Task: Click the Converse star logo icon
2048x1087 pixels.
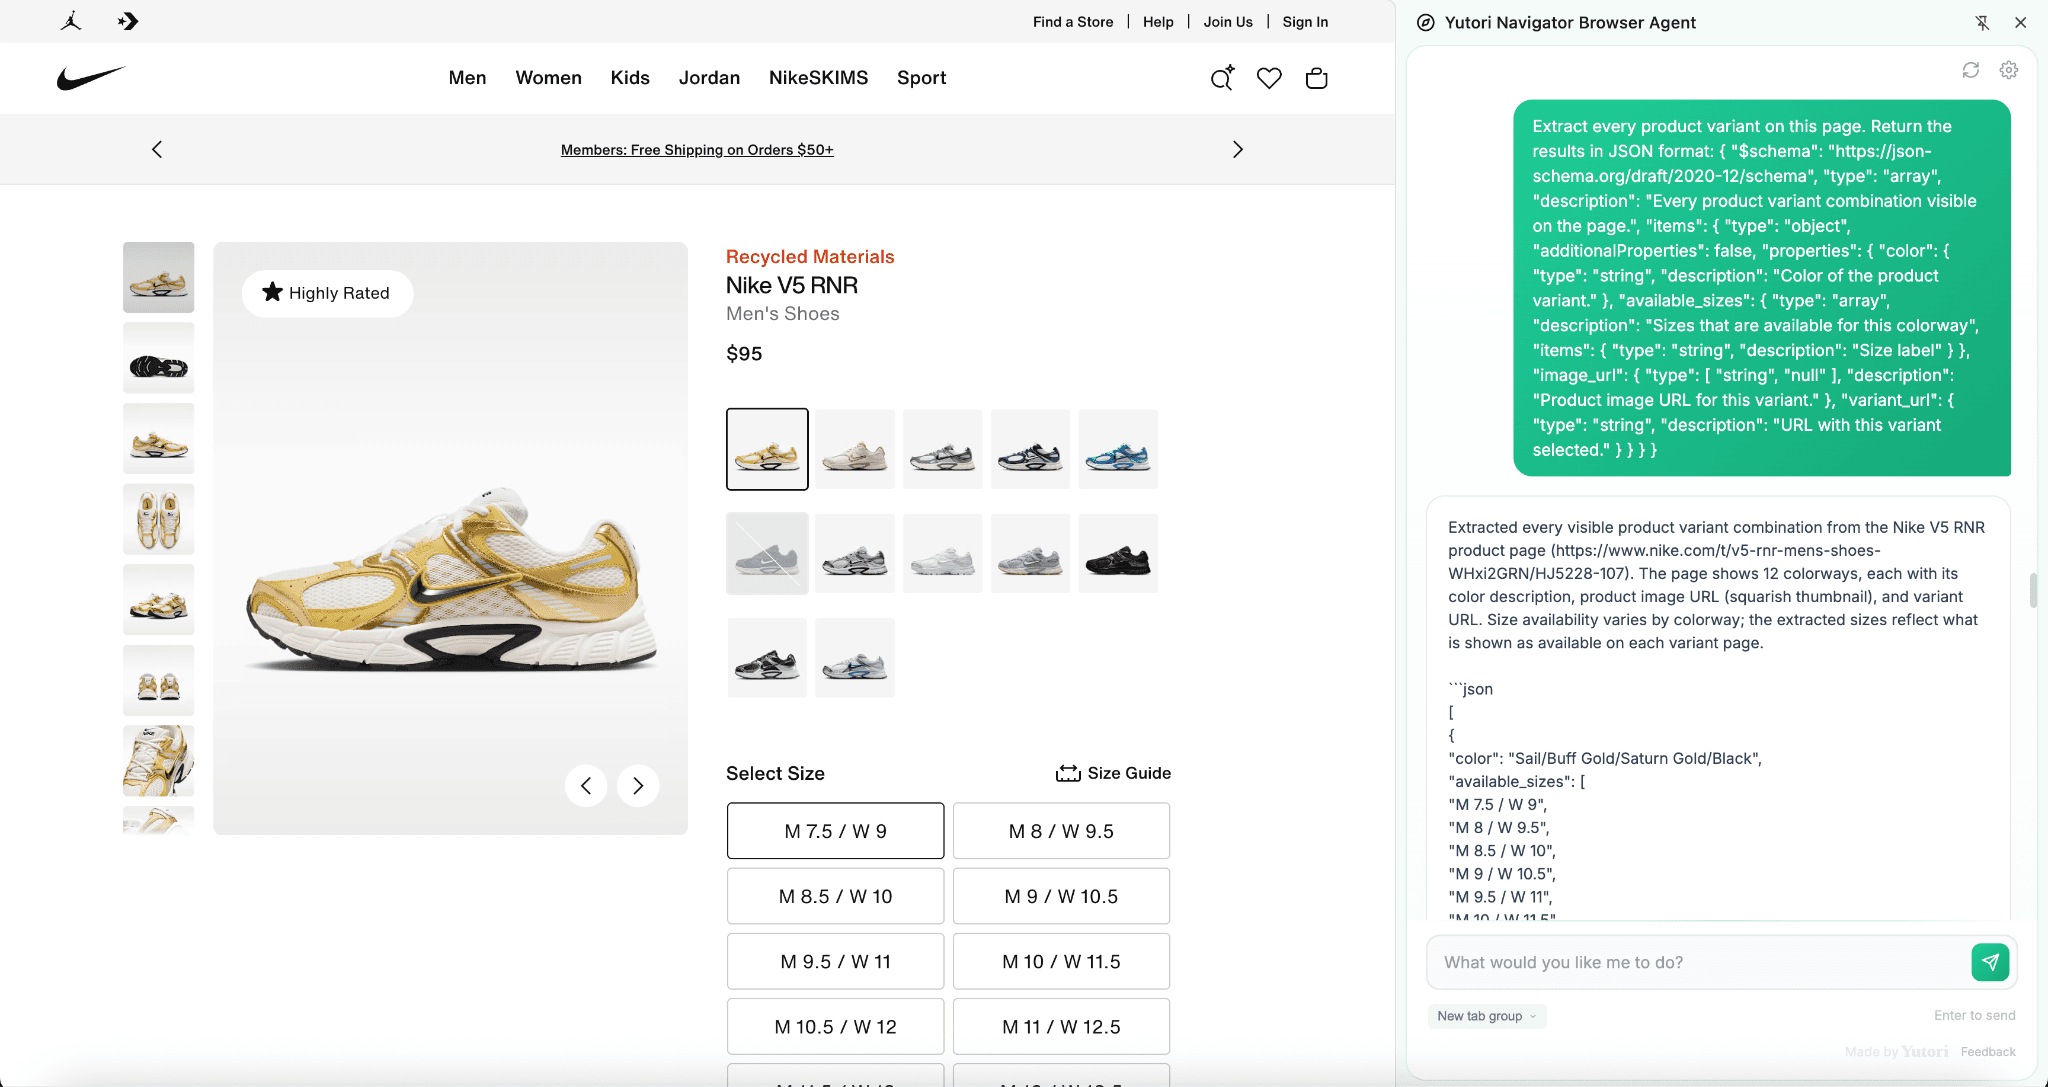Action: click(x=128, y=21)
